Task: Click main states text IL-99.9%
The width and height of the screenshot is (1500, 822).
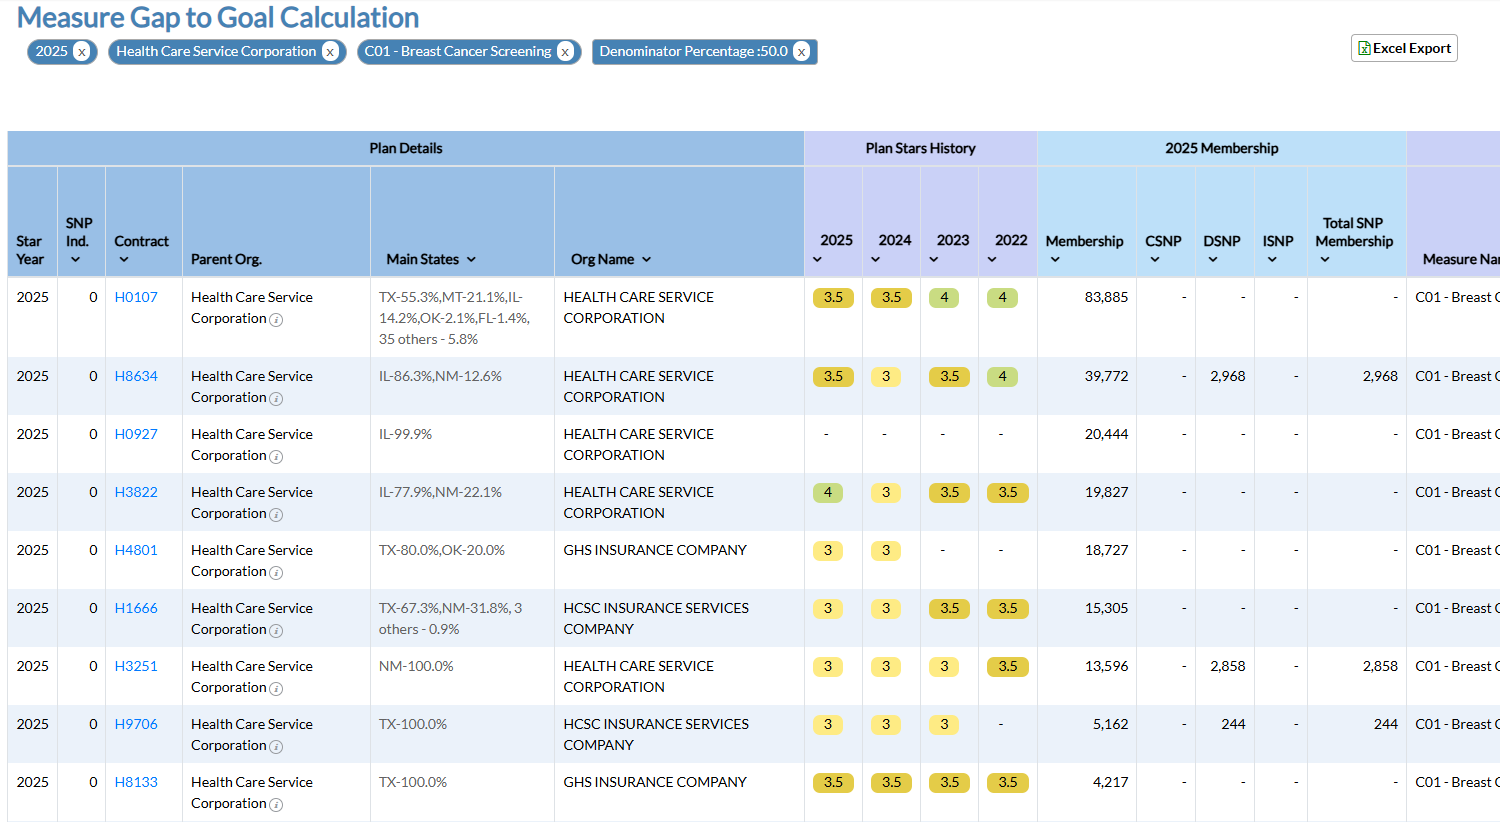Action: pyautogui.click(x=405, y=434)
